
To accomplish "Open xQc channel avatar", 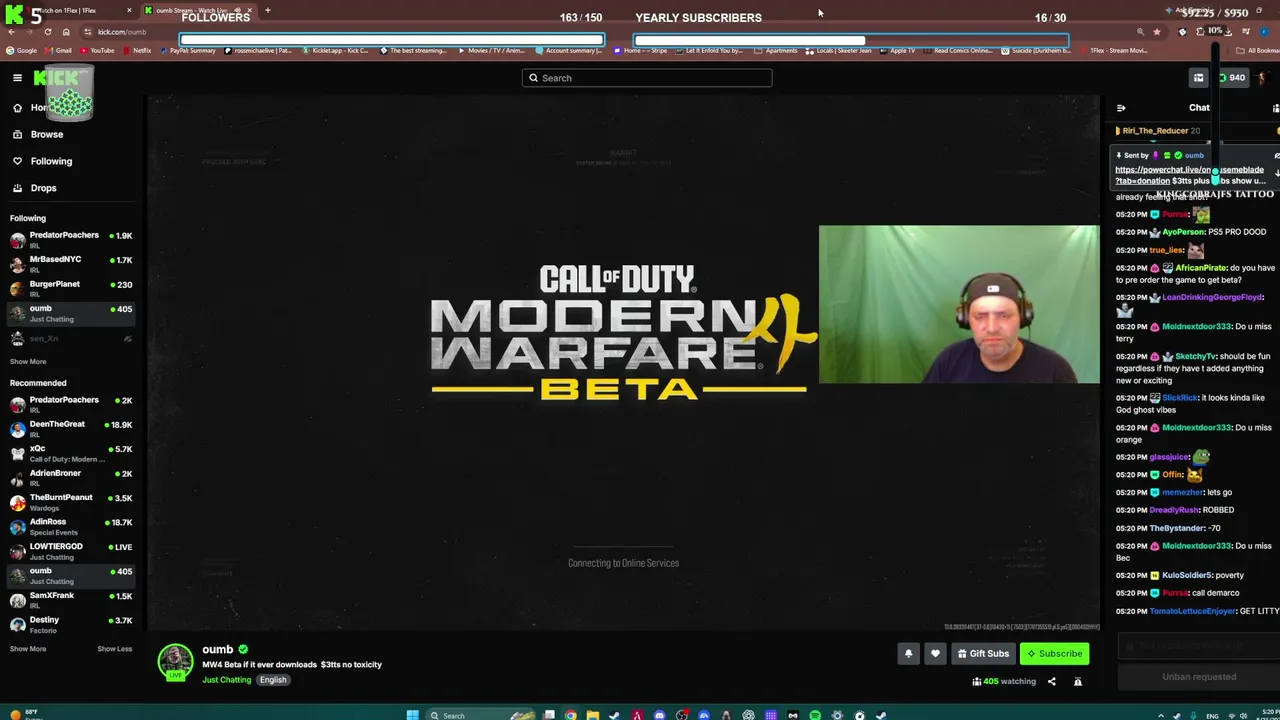I will coord(17,454).
